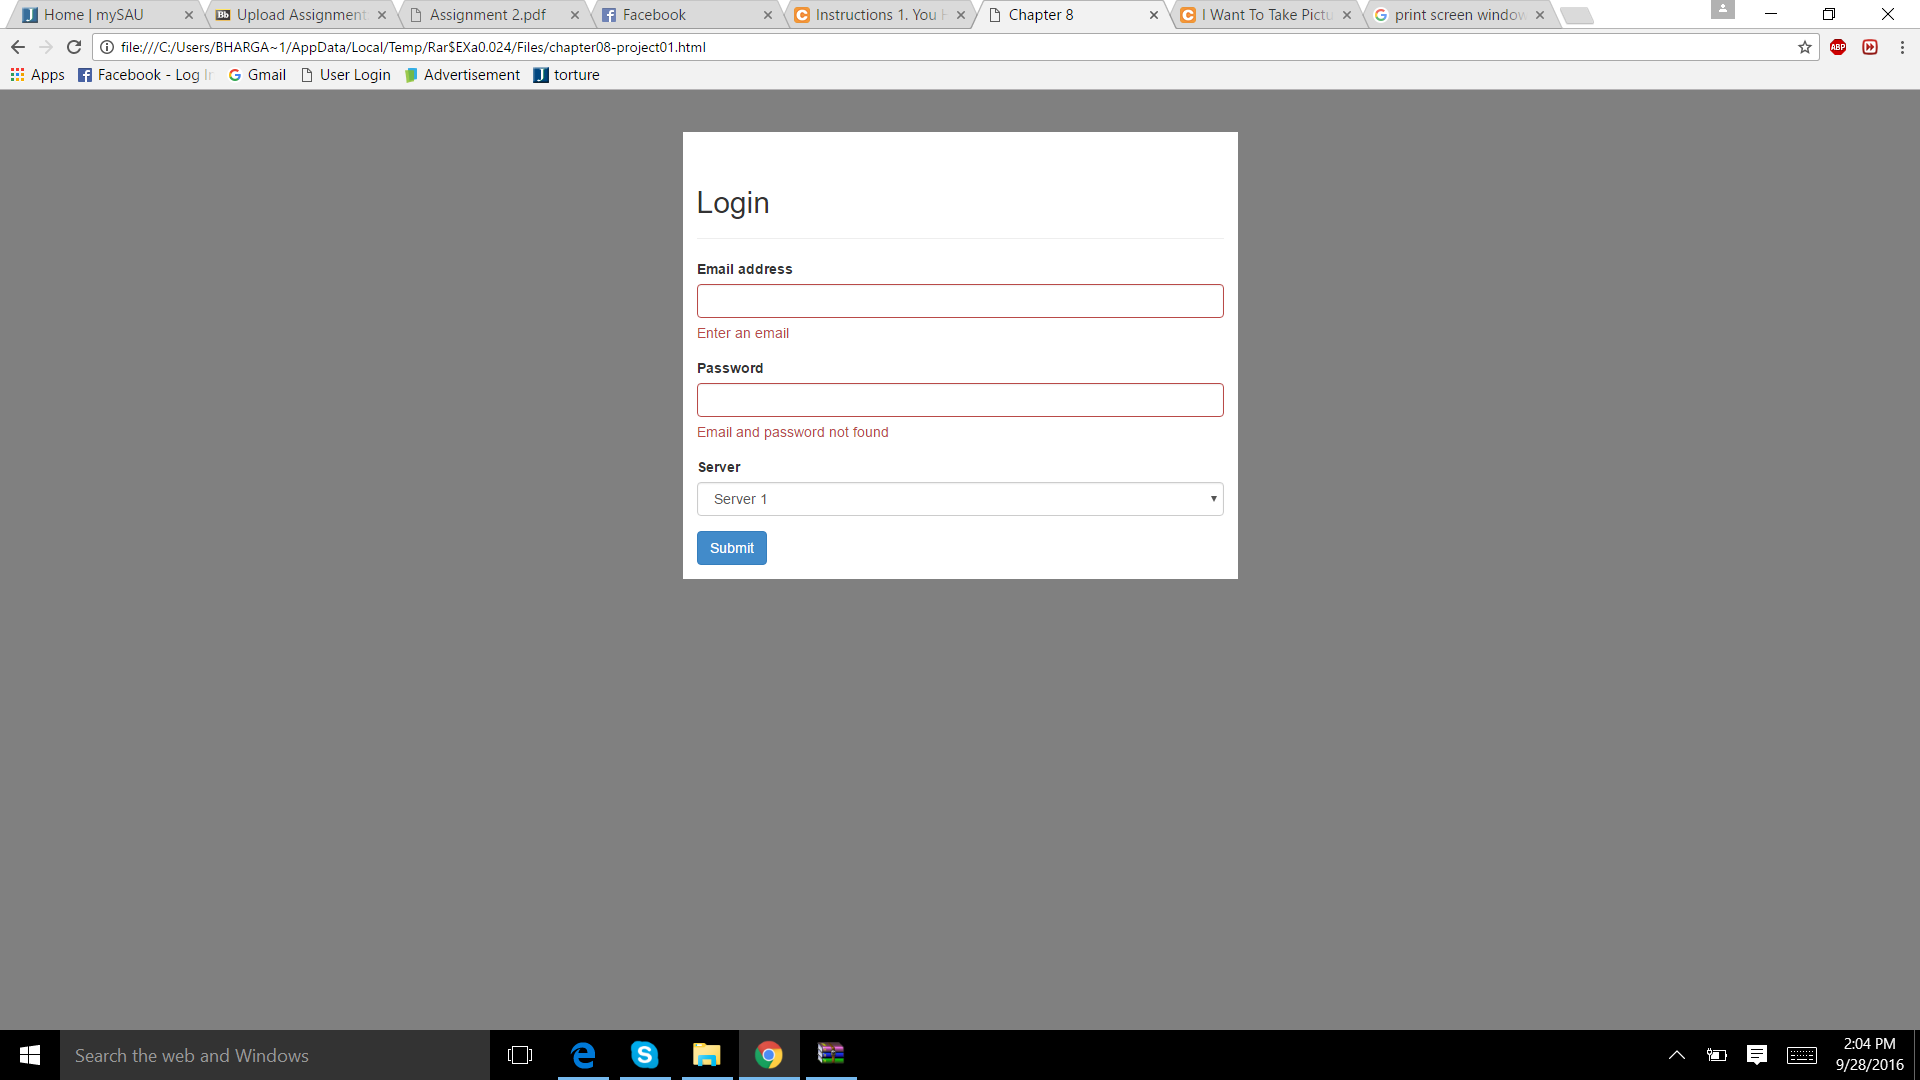Launch Microsoft Edge from the taskbar
Screen dimensions: 1920x1080
click(583, 1055)
